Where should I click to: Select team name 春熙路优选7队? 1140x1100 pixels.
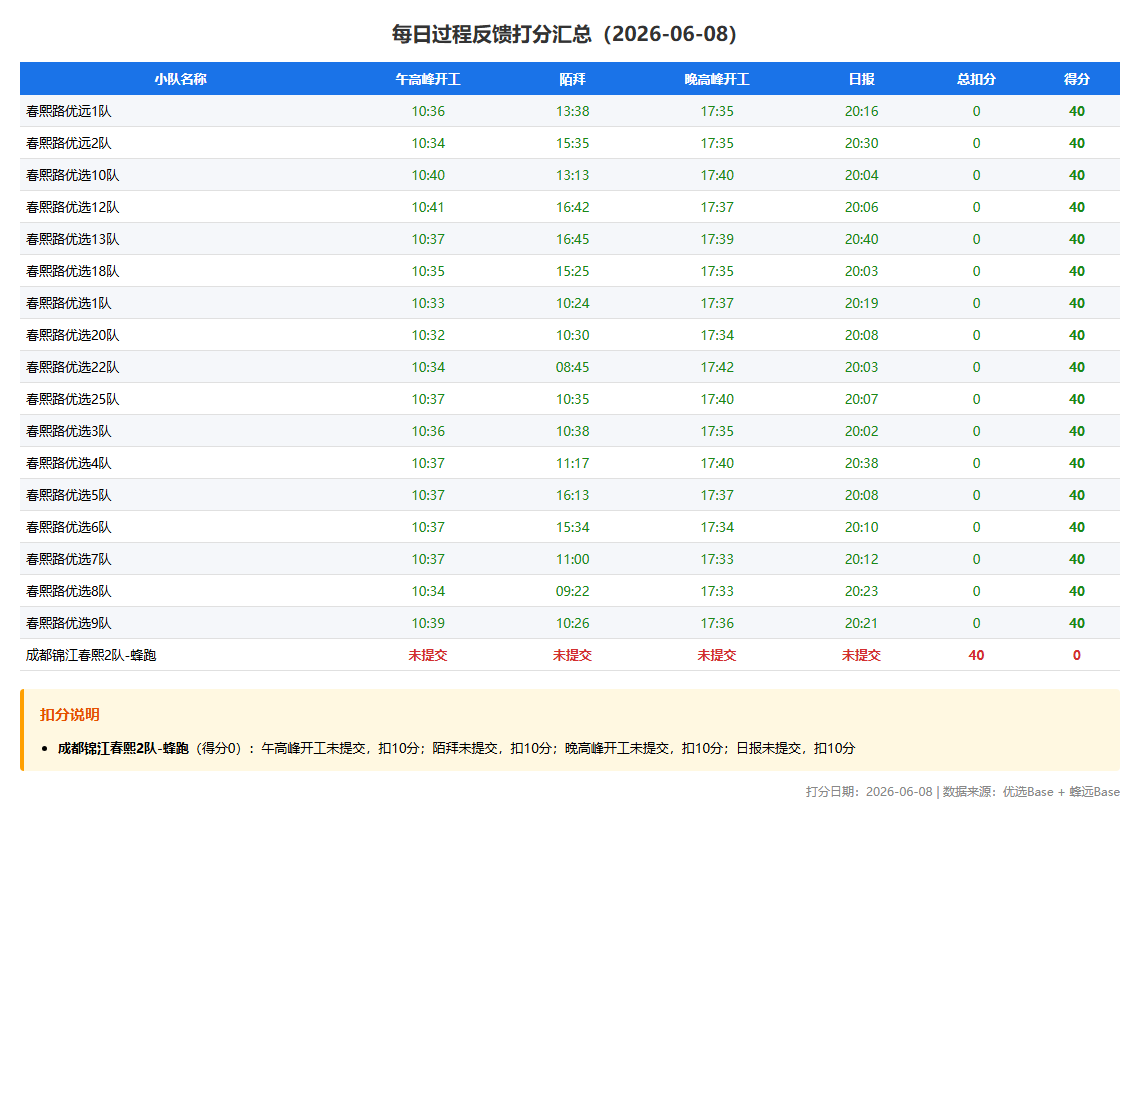coord(68,559)
